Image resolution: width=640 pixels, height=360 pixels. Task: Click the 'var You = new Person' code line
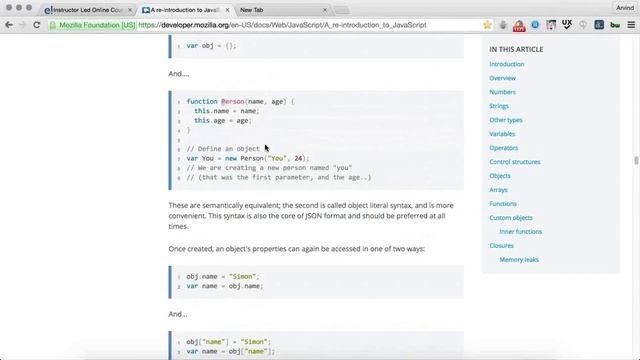(x=248, y=158)
